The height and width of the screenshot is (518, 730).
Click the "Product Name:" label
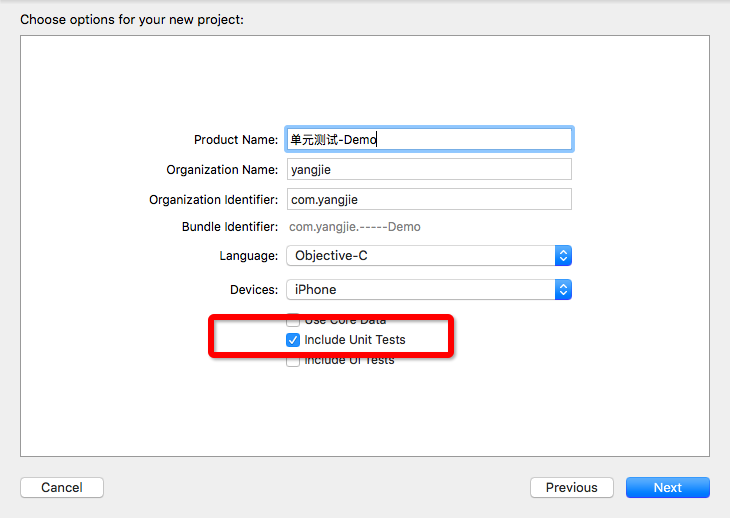tap(236, 140)
